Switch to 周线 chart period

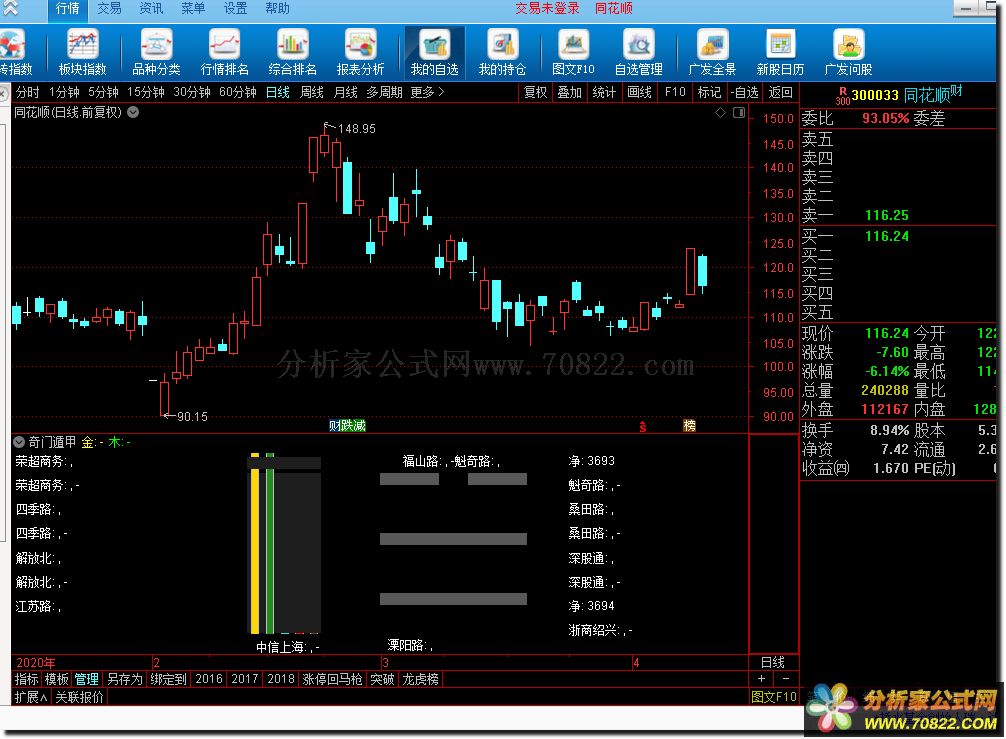point(312,92)
